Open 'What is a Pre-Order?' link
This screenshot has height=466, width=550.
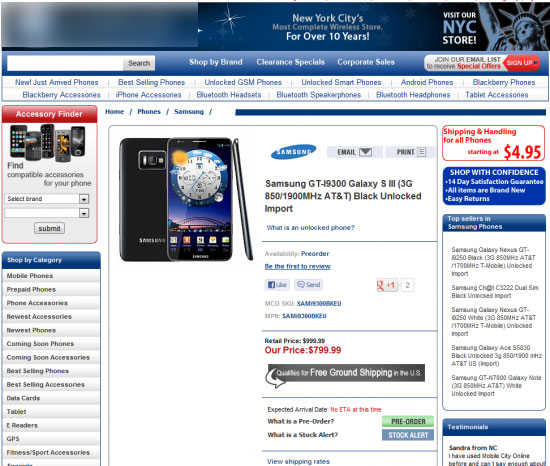pyautogui.click(x=301, y=421)
